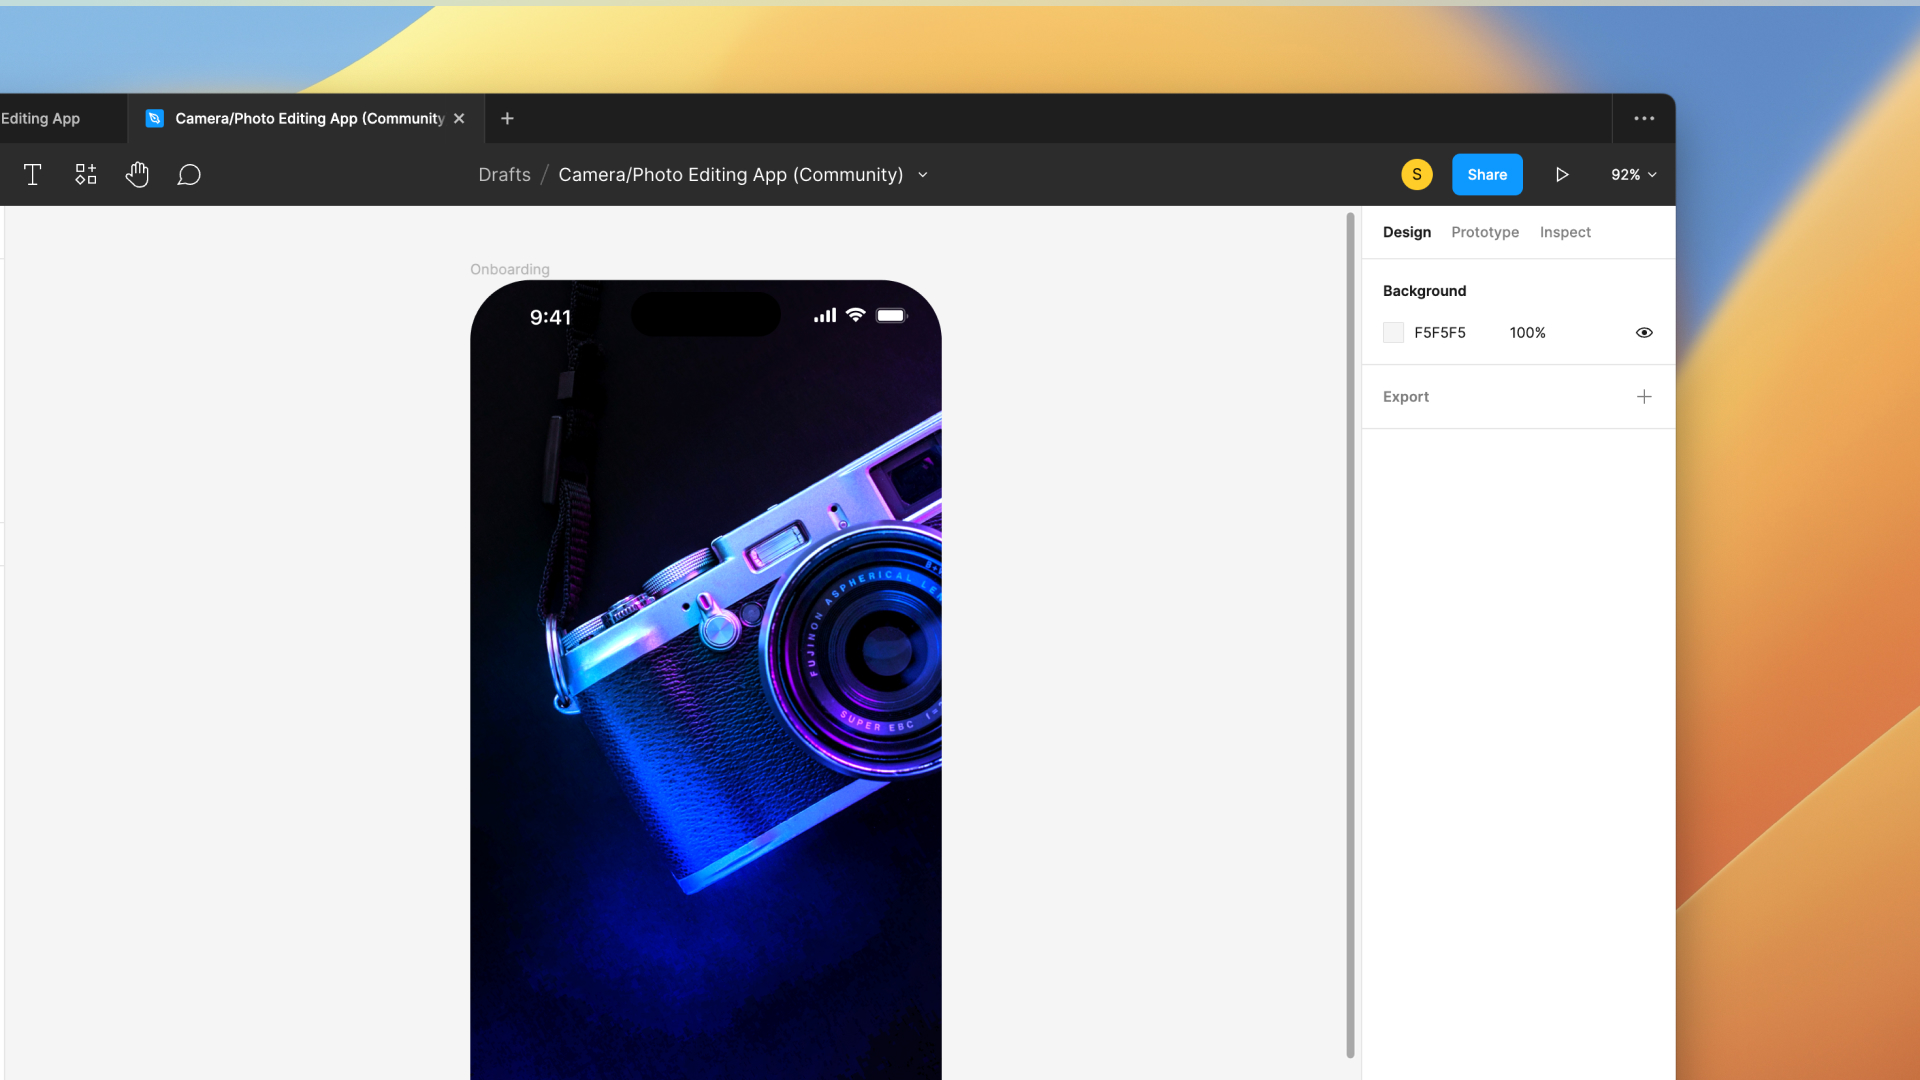The image size is (1920, 1080).
Task: Click the battery icon in phone status bar
Action: pyautogui.click(x=892, y=316)
